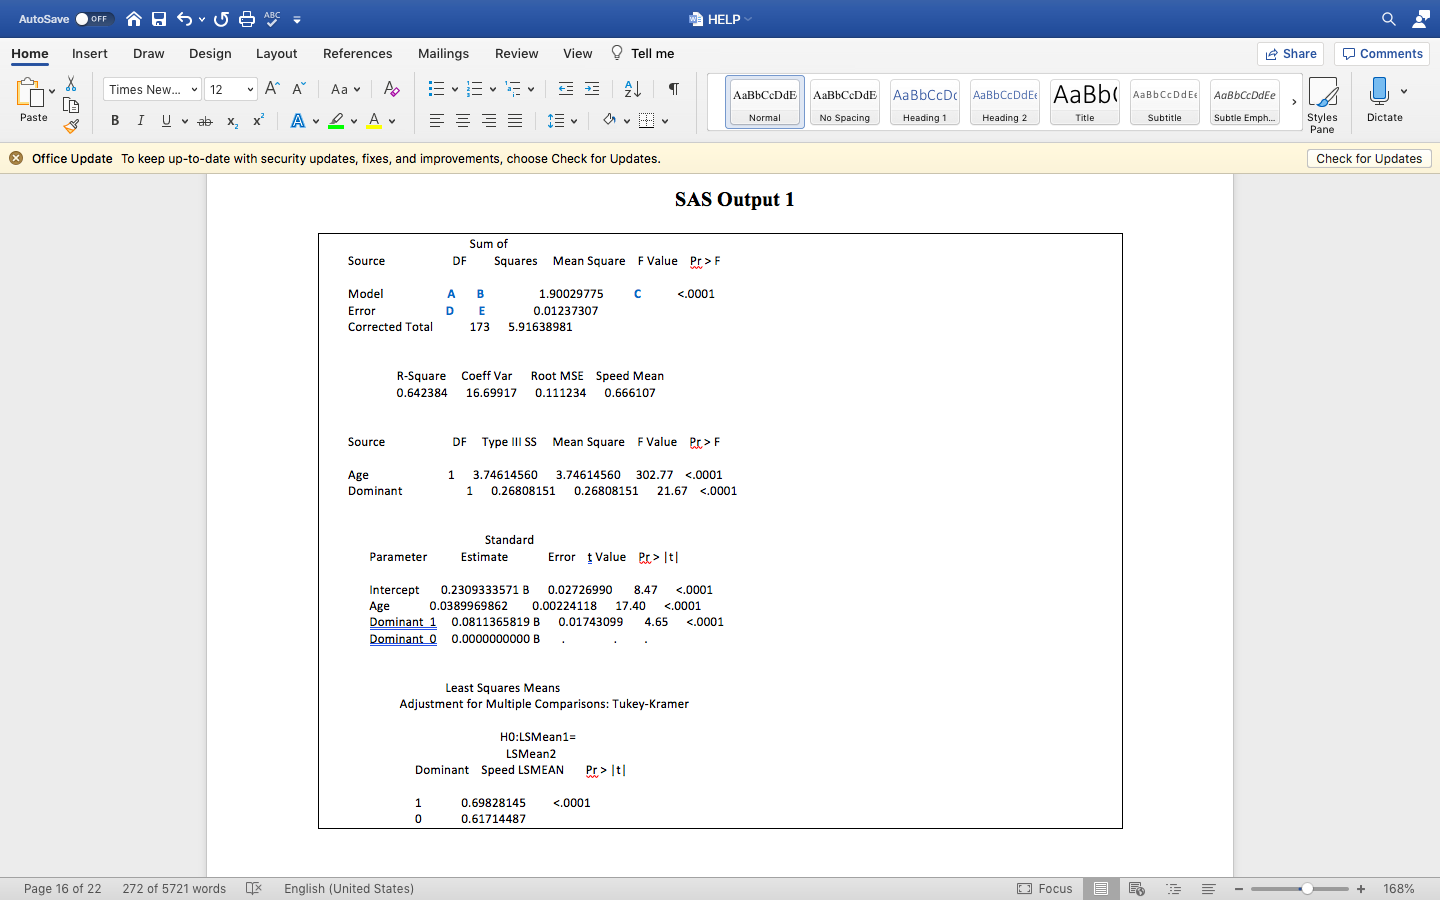Viewport: 1440px width, 900px height.
Task: Click Check for Updates button
Action: point(1369,158)
